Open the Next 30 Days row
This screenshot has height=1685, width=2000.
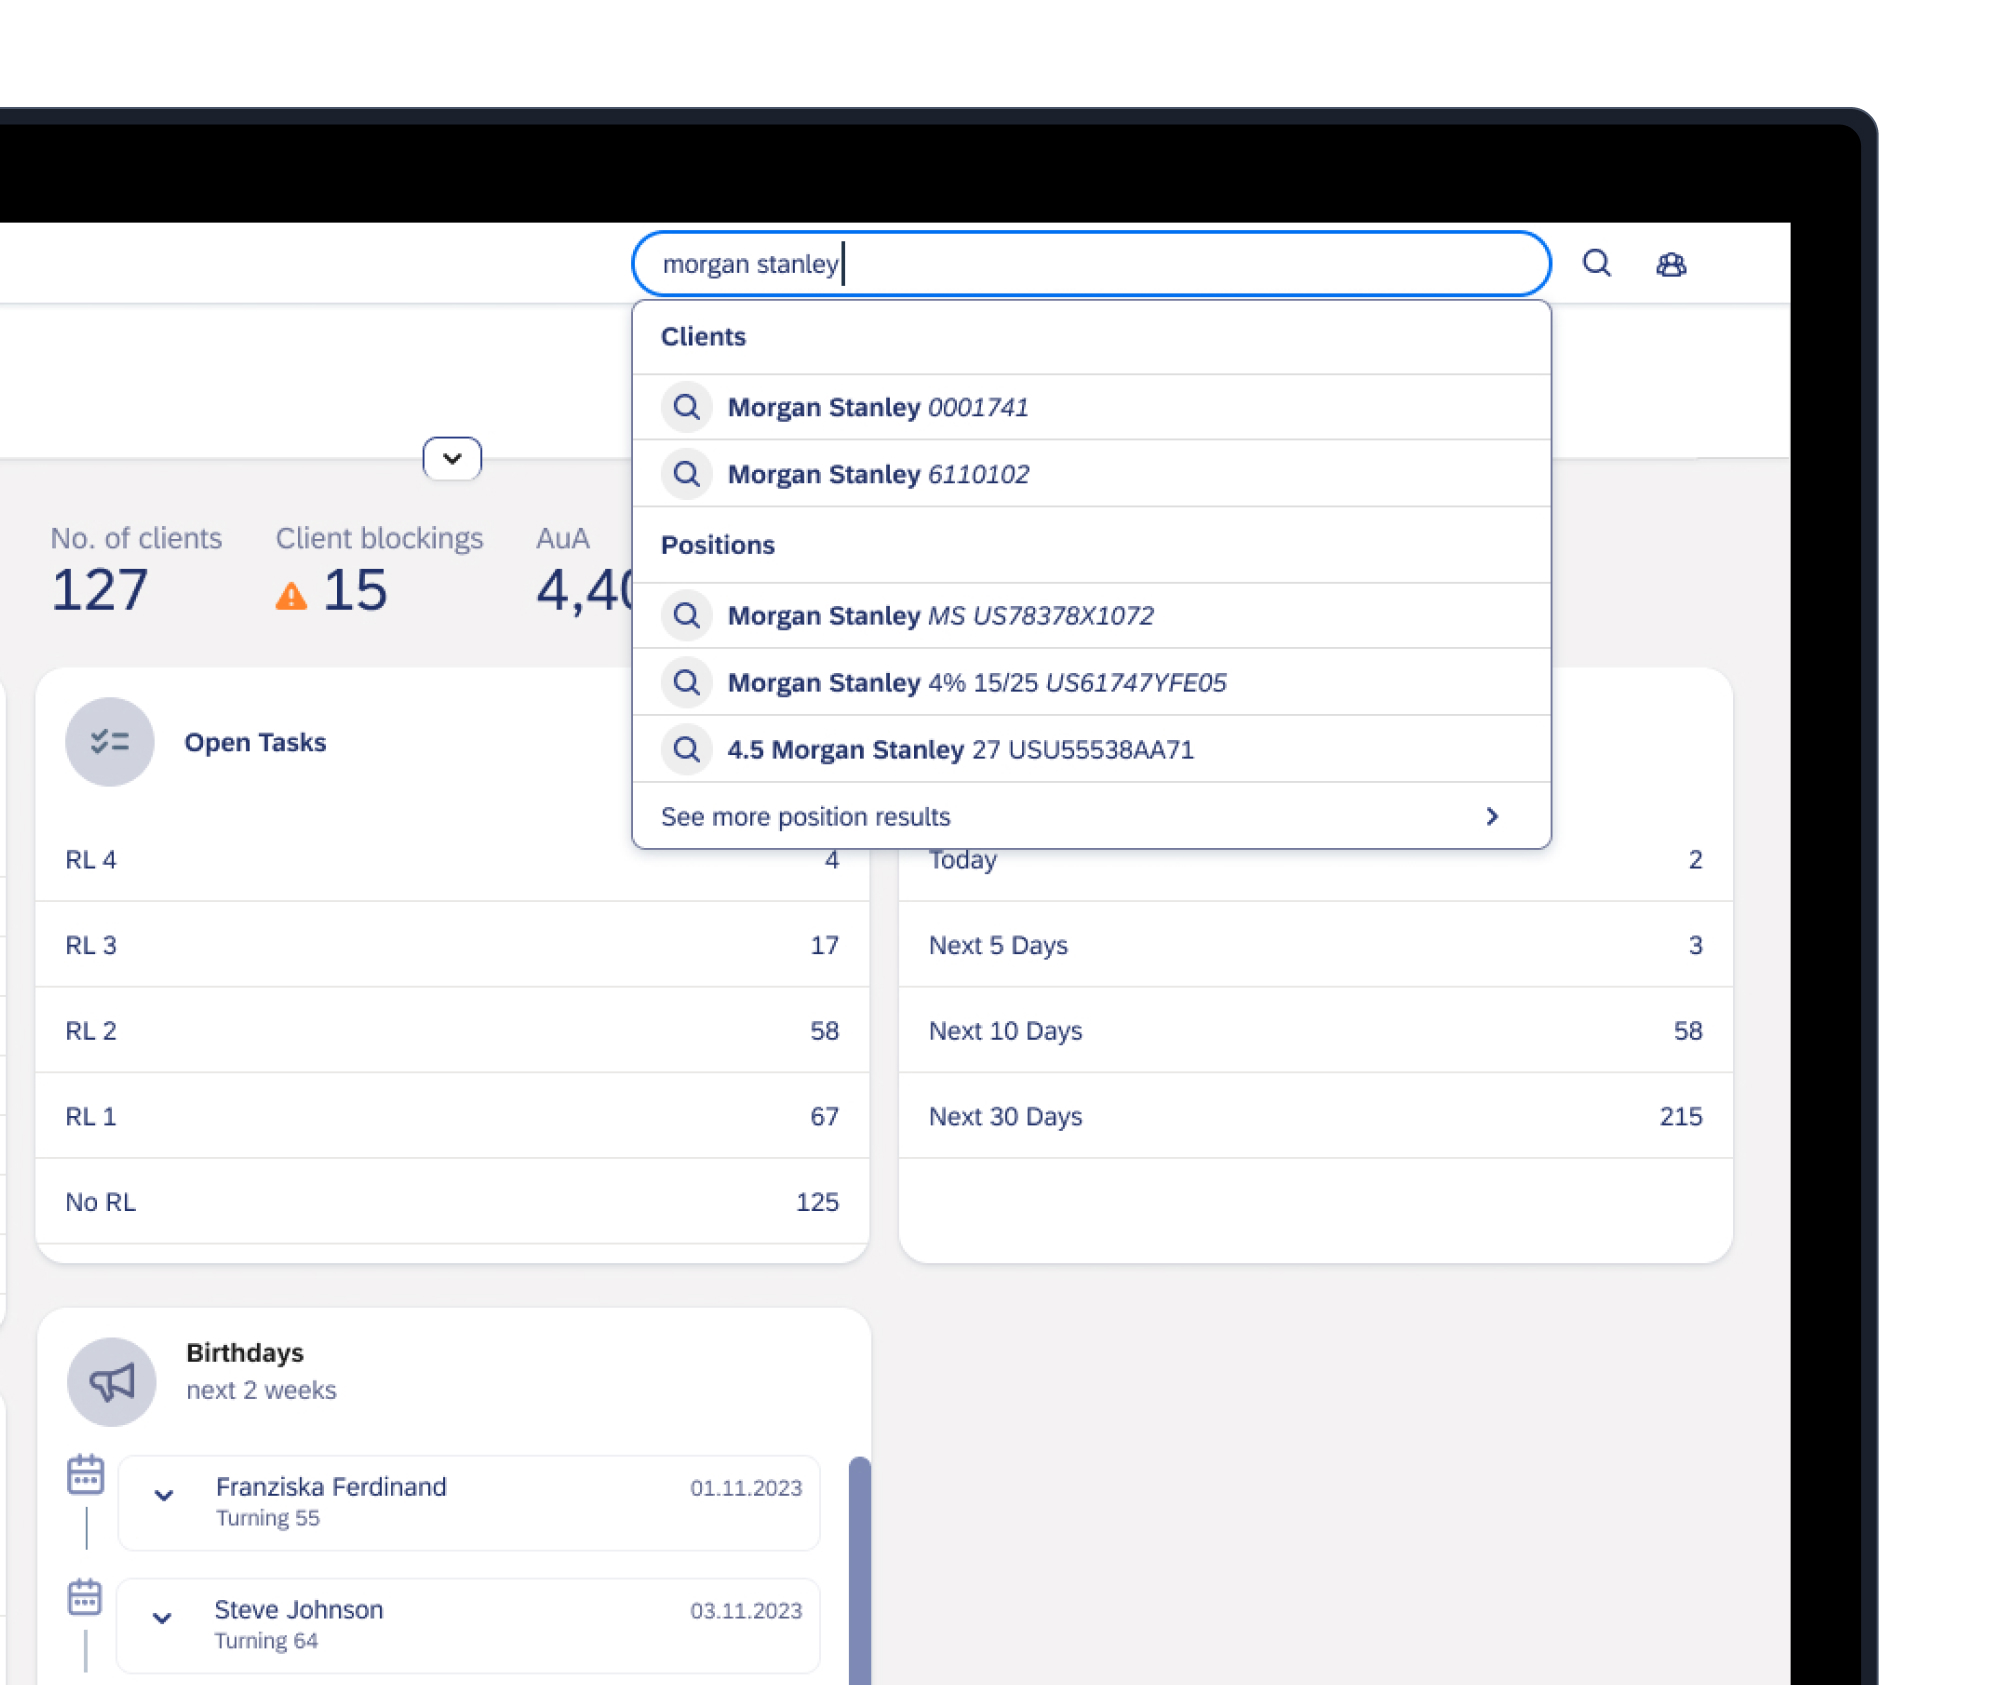pyautogui.click(x=1314, y=1116)
